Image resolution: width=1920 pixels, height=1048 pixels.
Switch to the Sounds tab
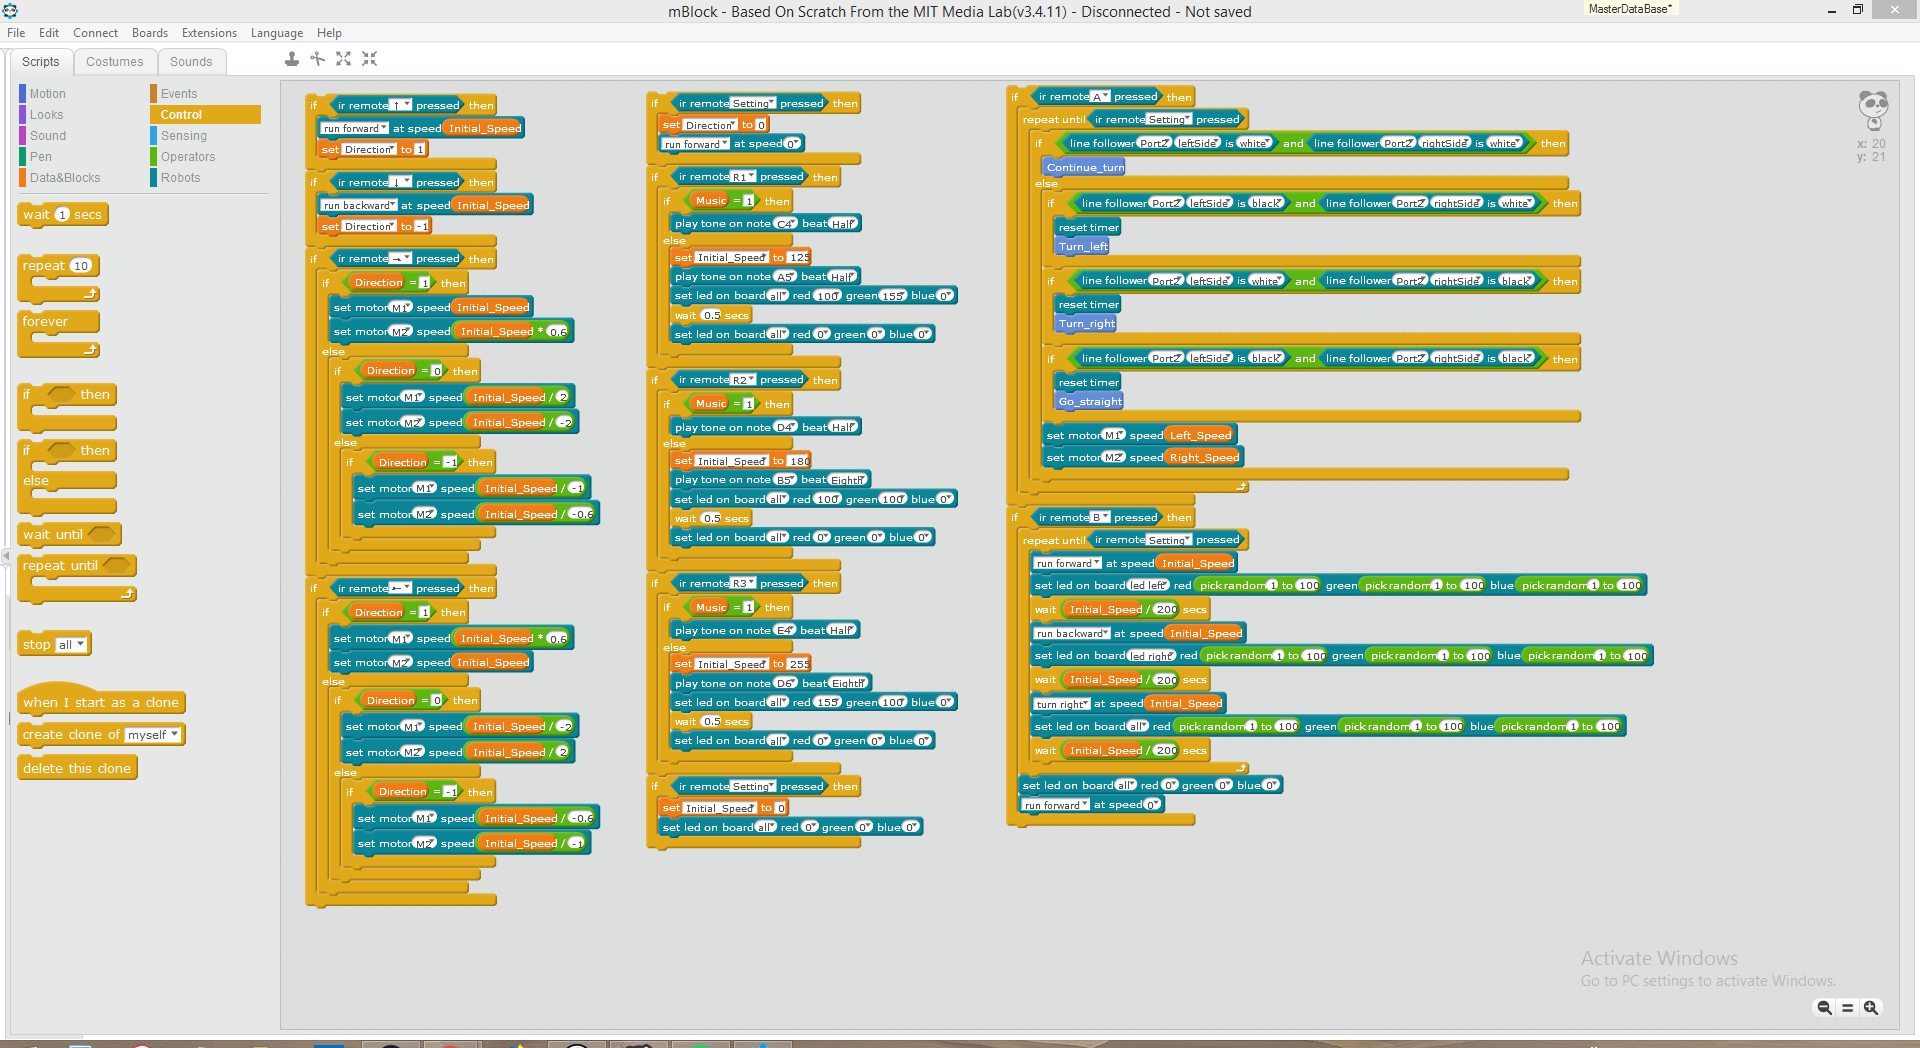[x=191, y=62]
